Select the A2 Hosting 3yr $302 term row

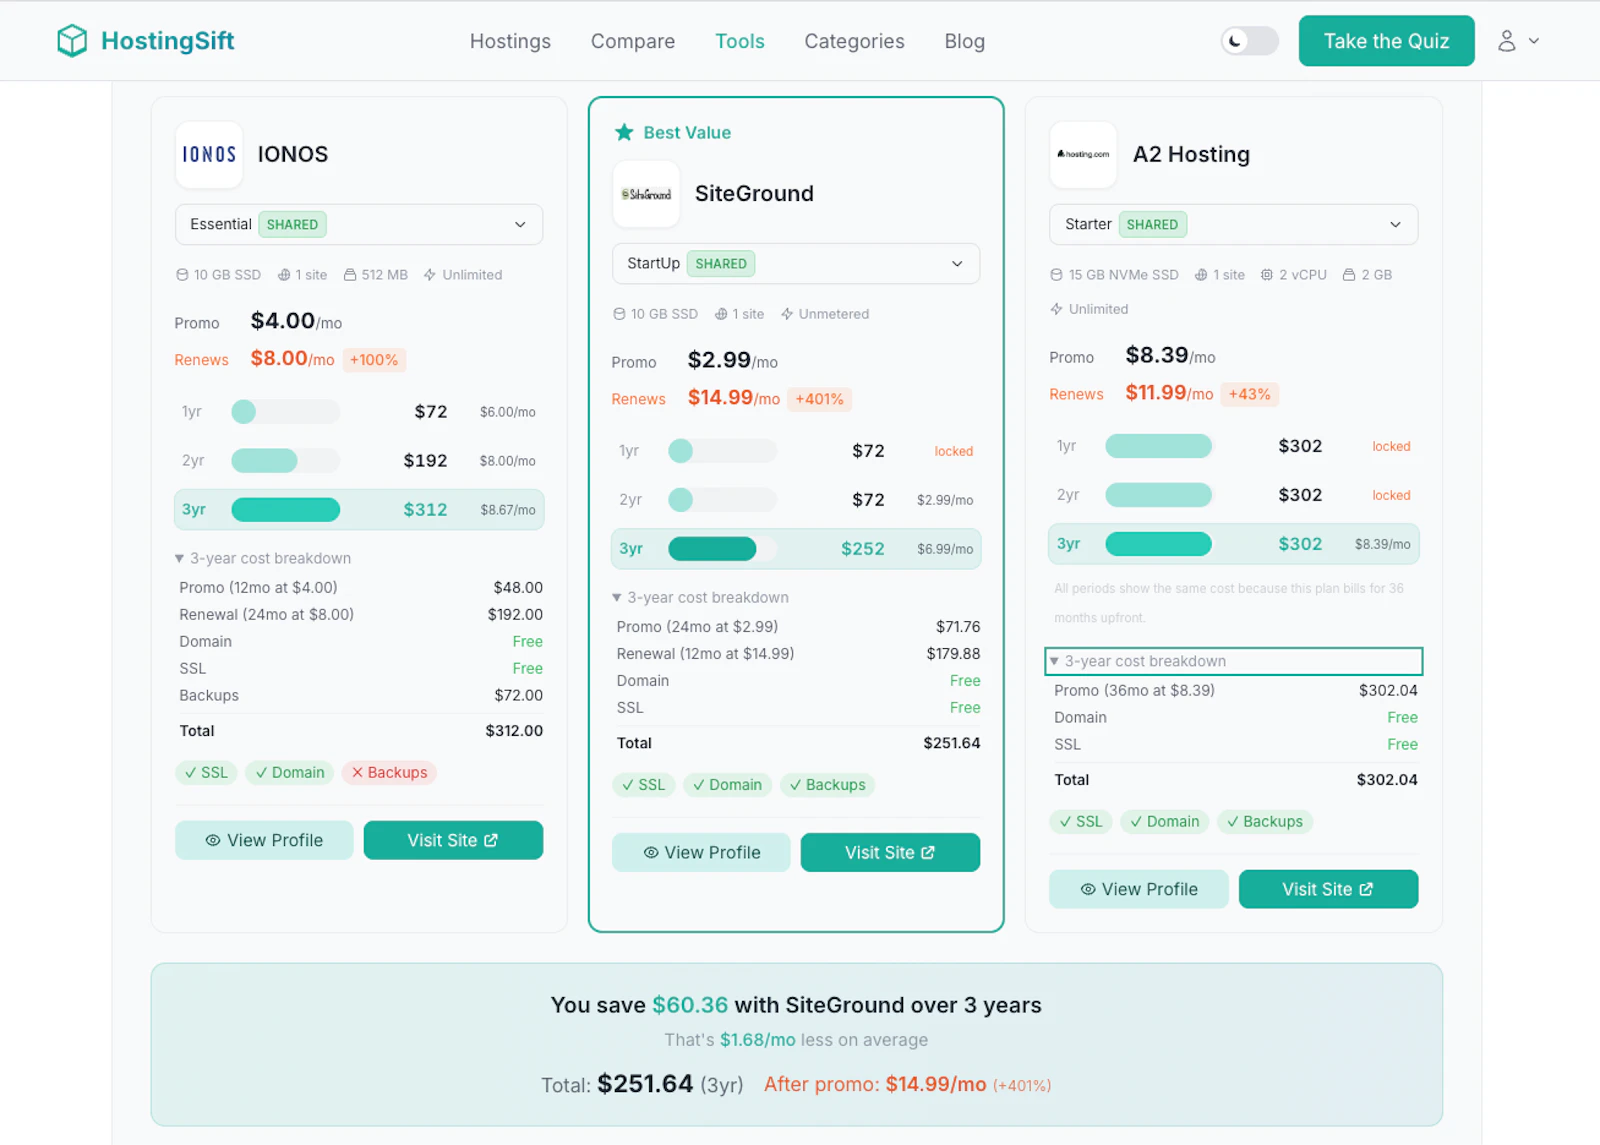point(1233,544)
